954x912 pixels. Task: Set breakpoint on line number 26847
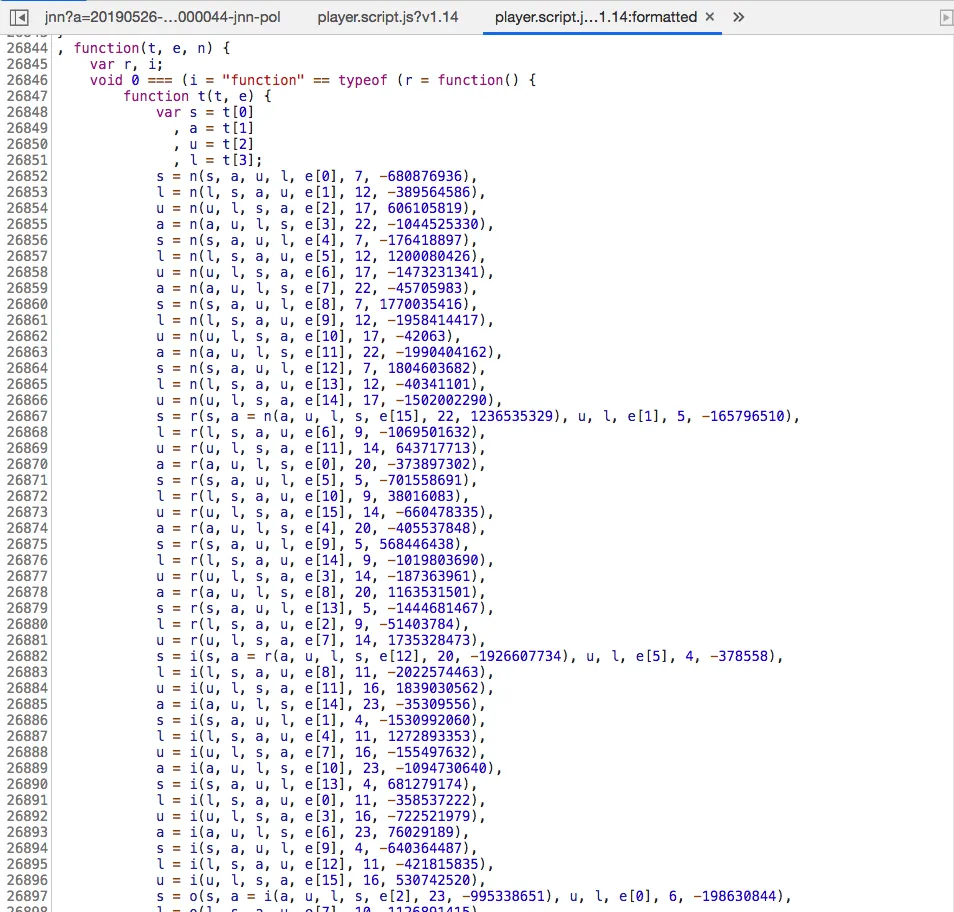[27, 96]
